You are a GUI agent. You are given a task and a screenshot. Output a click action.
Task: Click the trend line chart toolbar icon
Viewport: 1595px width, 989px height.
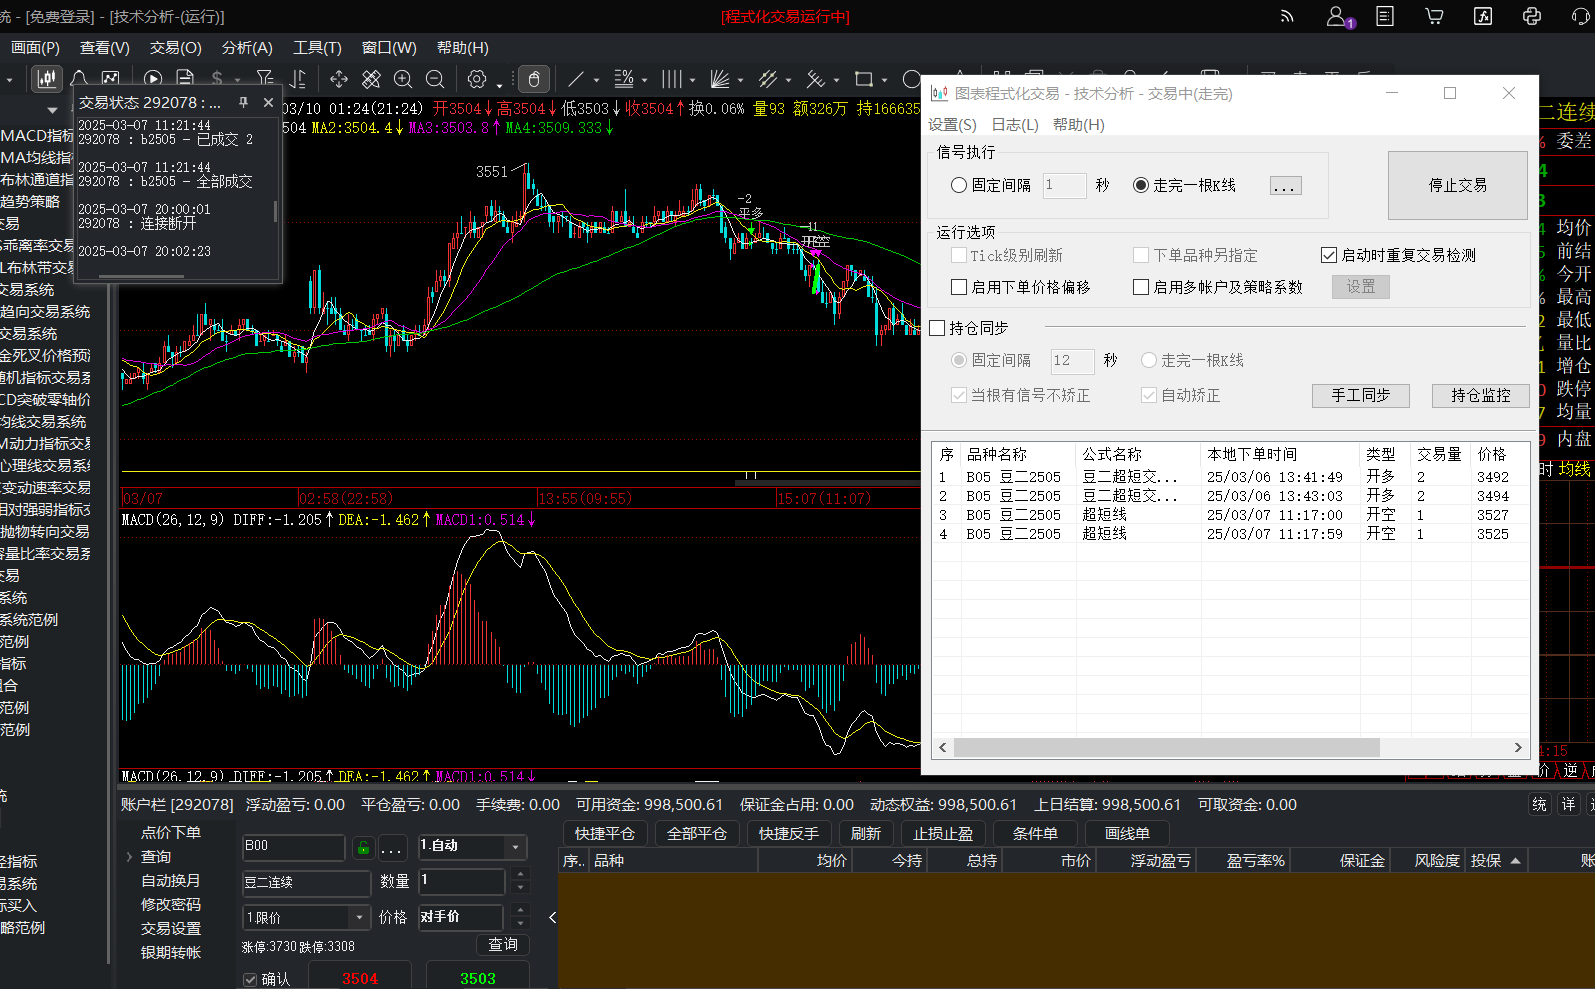coord(111,79)
